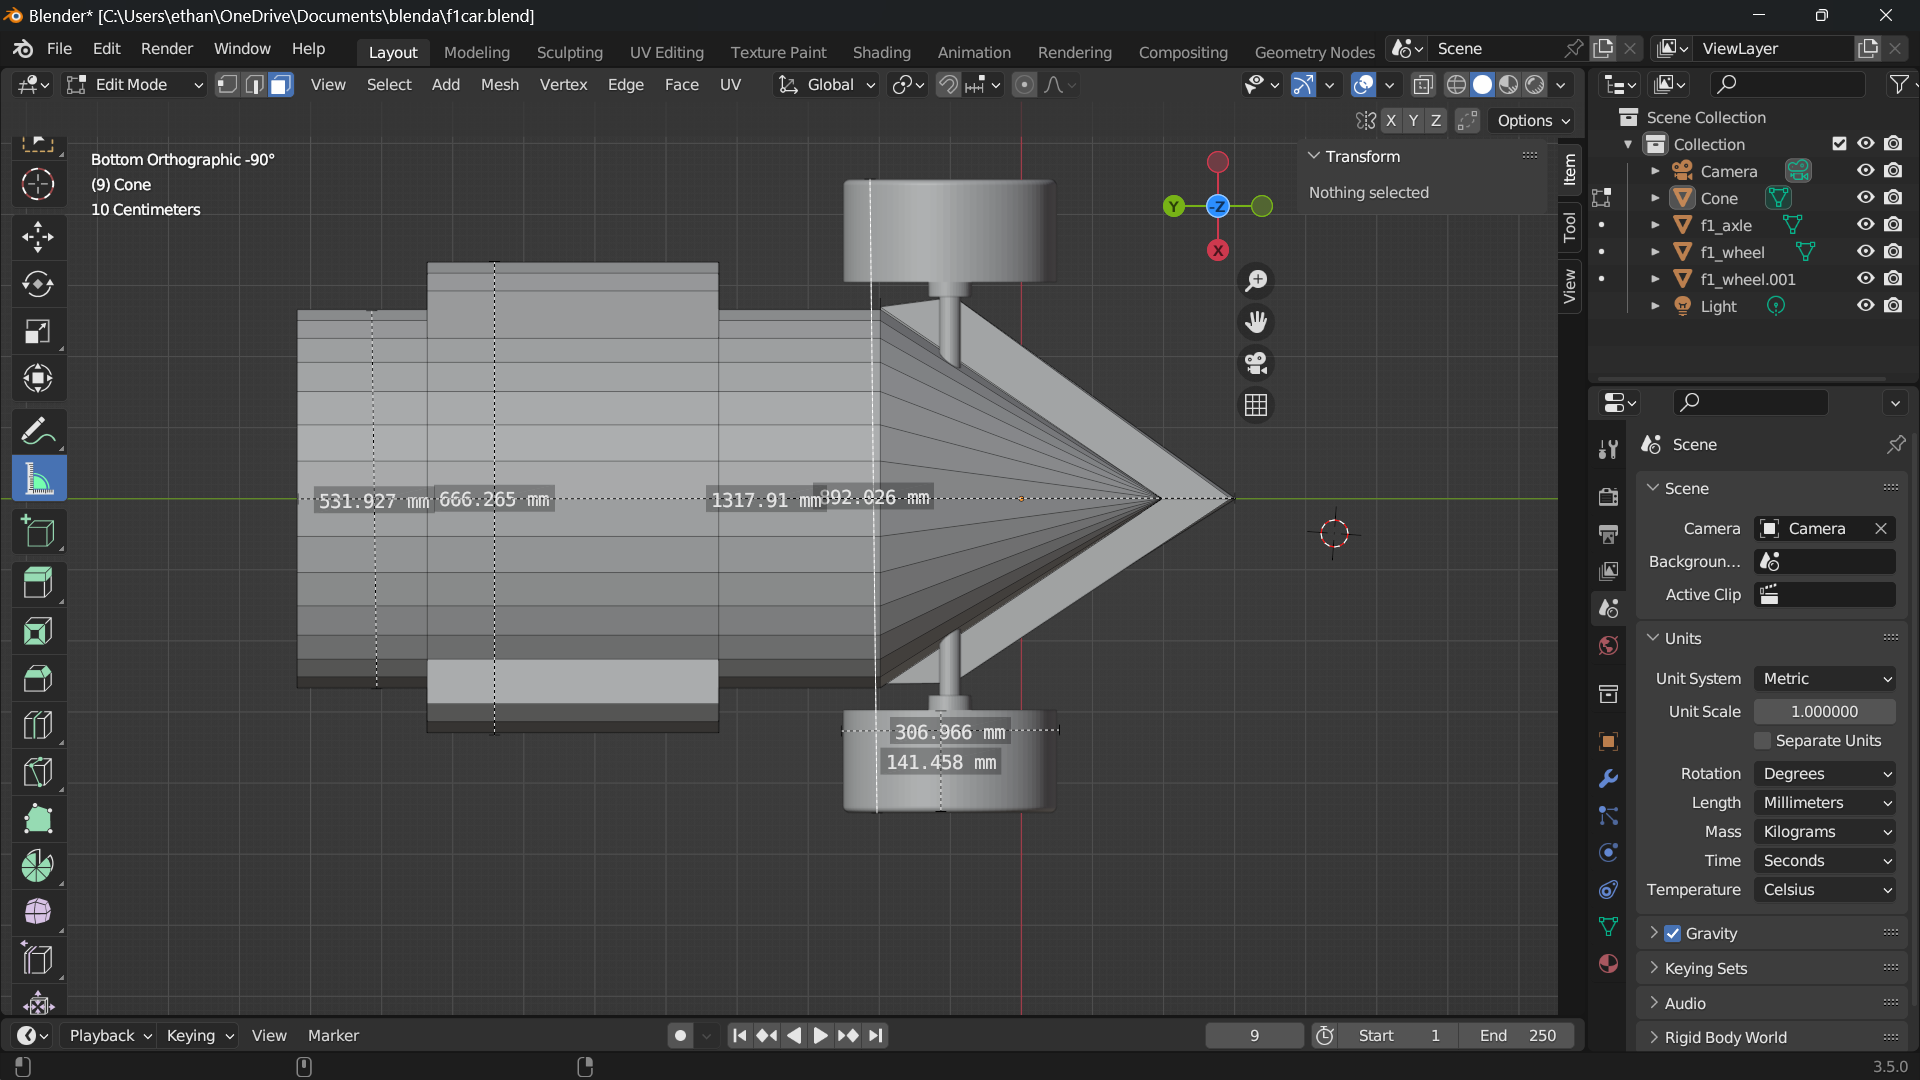Open the Length units dropdown
The width and height of the screenshot is (1920, 1080).
(1825, 803)
